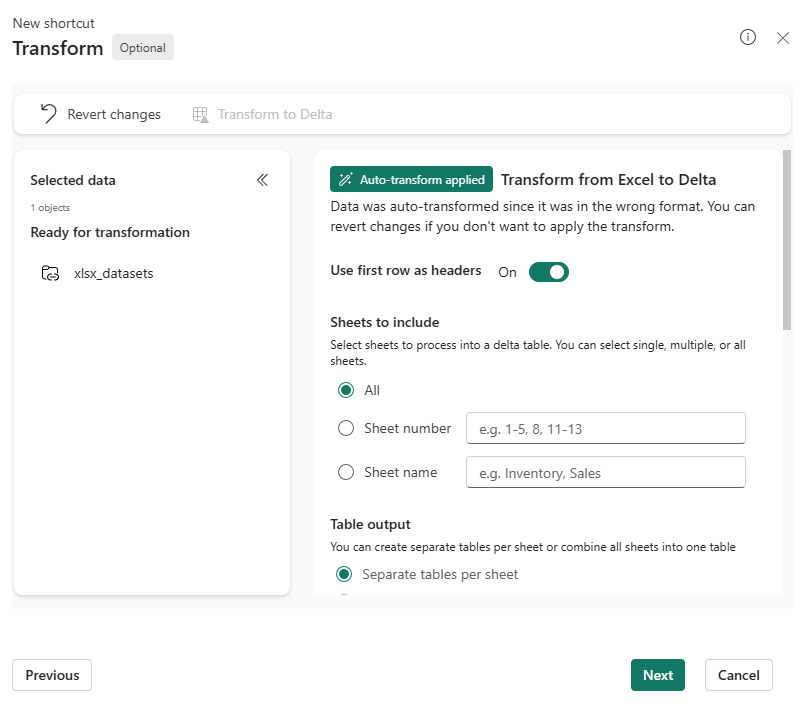Click the info icon in the header

tap(748, 37)
